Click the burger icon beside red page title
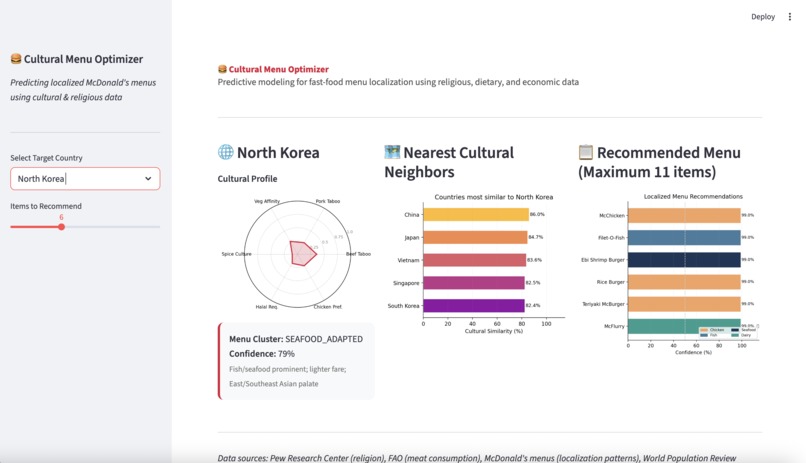The image size is (806, 463). pos(222,69)
